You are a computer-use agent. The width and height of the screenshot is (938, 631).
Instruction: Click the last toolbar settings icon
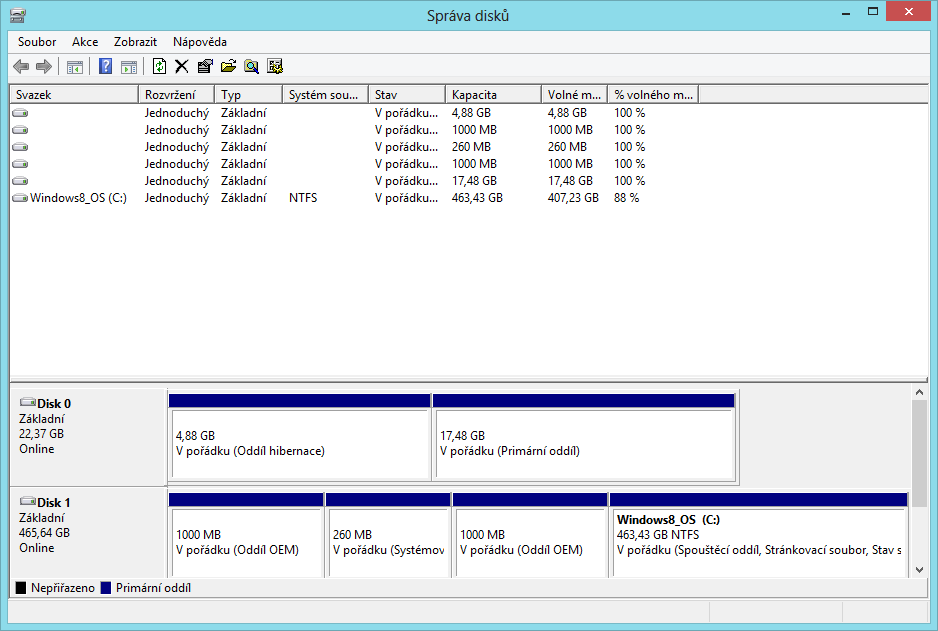275,67
